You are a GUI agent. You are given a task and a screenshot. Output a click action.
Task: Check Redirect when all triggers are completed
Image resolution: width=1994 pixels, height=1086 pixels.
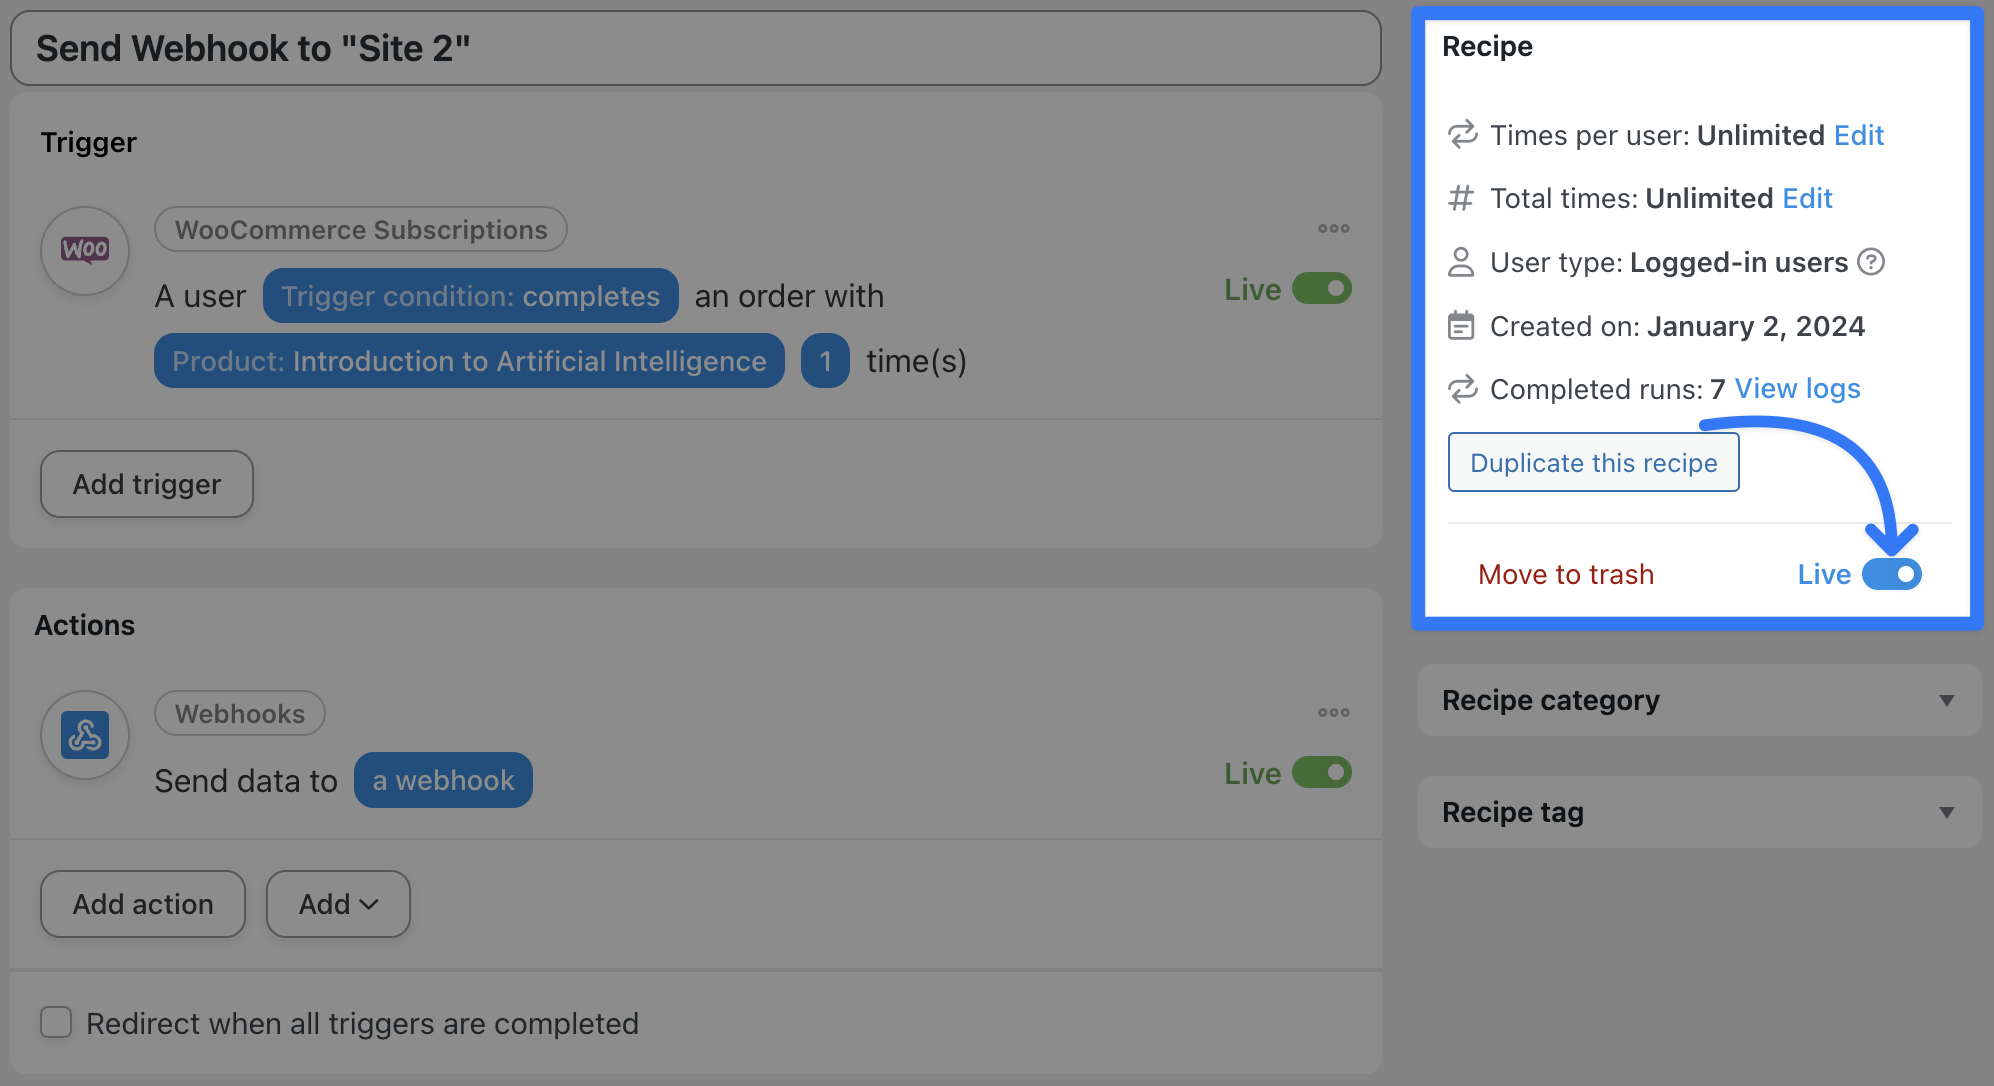[x=56, y=1023]
